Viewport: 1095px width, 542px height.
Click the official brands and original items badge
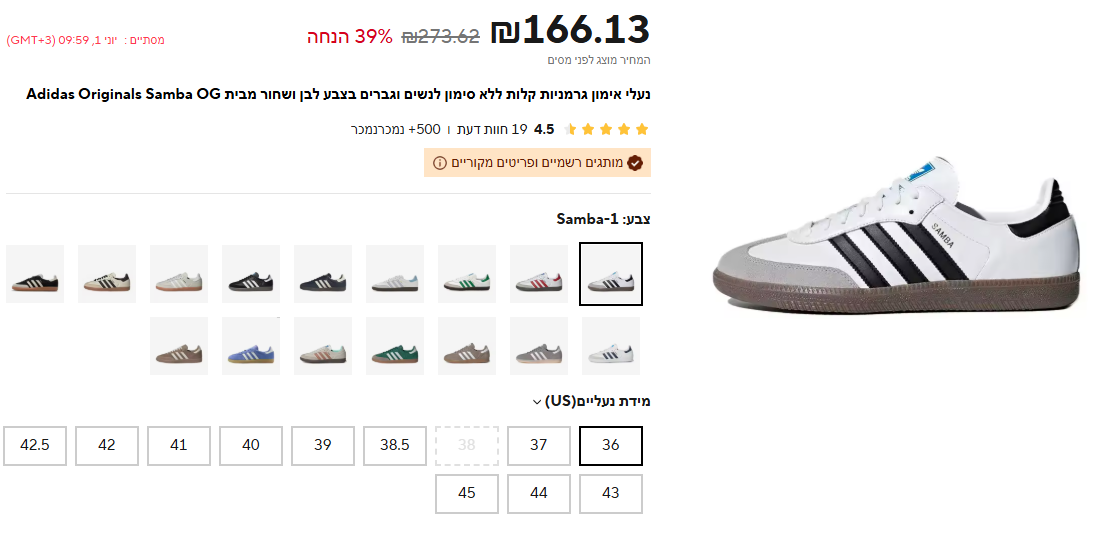pos(538,163)
